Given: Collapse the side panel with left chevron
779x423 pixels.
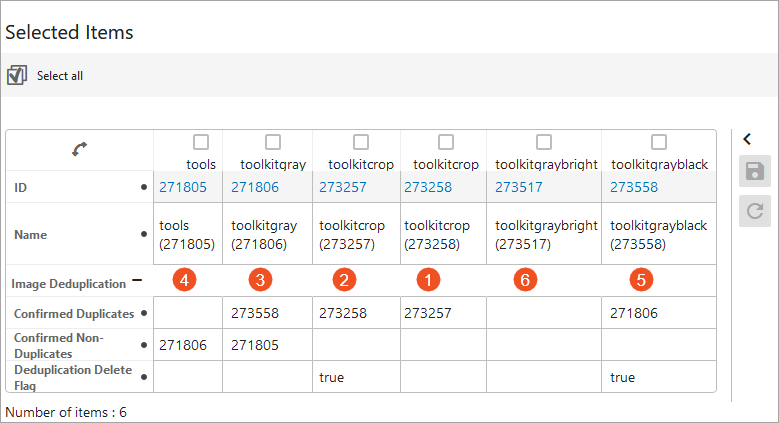Looking at the screenshot, I should tap(746, 139).
